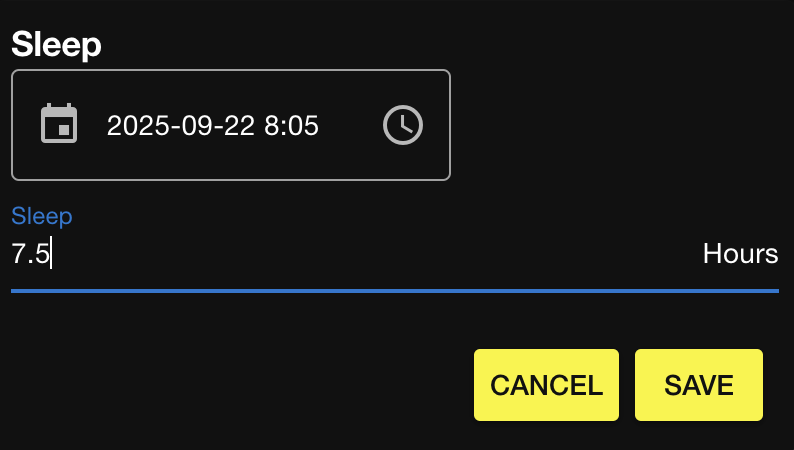
Task: Click the blue underline of Sleep field
Action: click(395, 290)
